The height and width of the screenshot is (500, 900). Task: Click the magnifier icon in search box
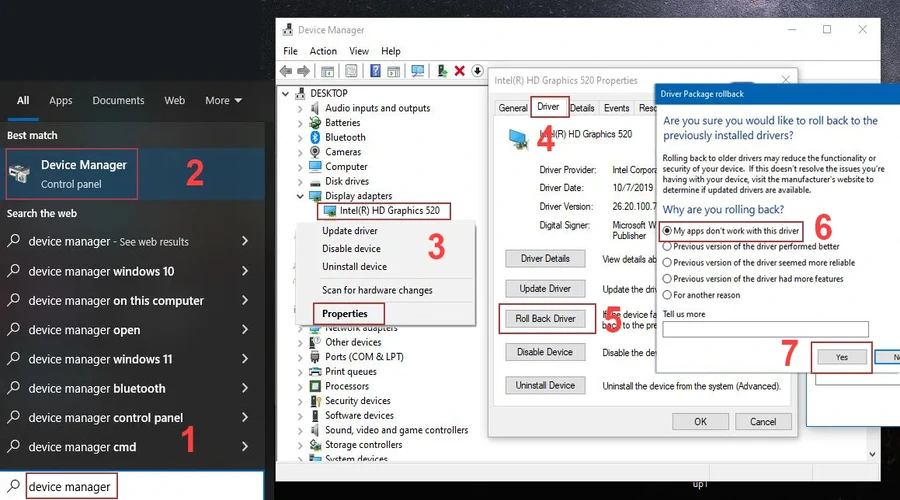13,486
